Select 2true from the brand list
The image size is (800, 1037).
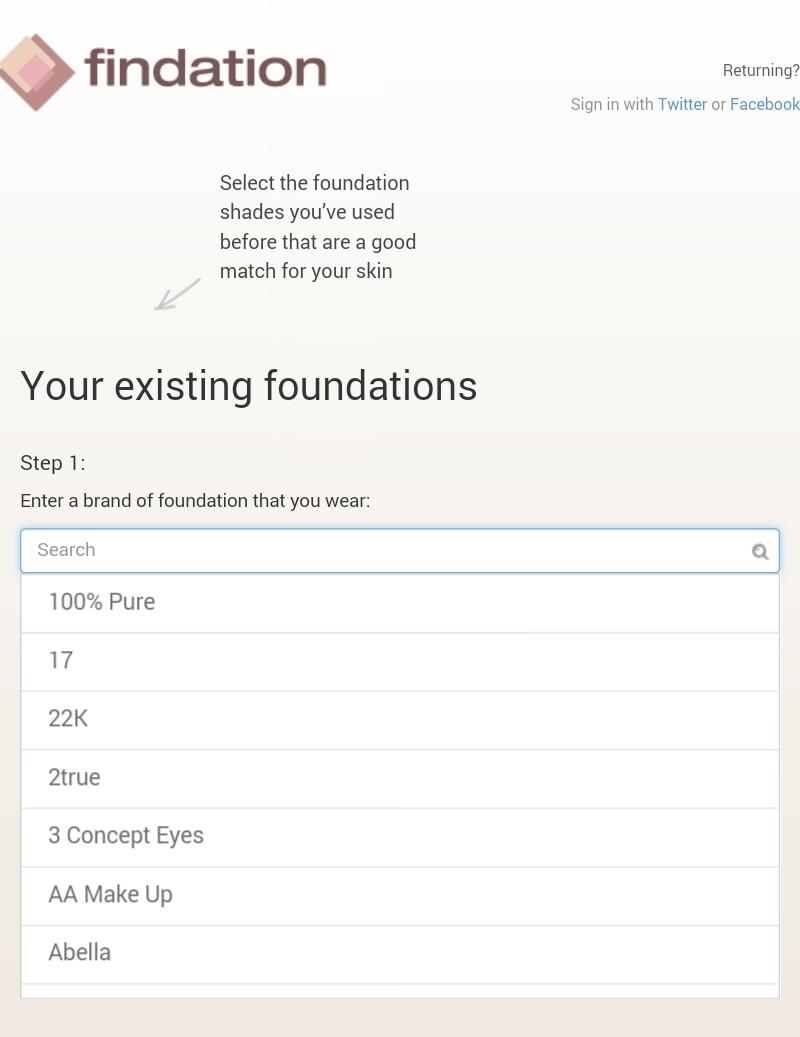[74, 777]
